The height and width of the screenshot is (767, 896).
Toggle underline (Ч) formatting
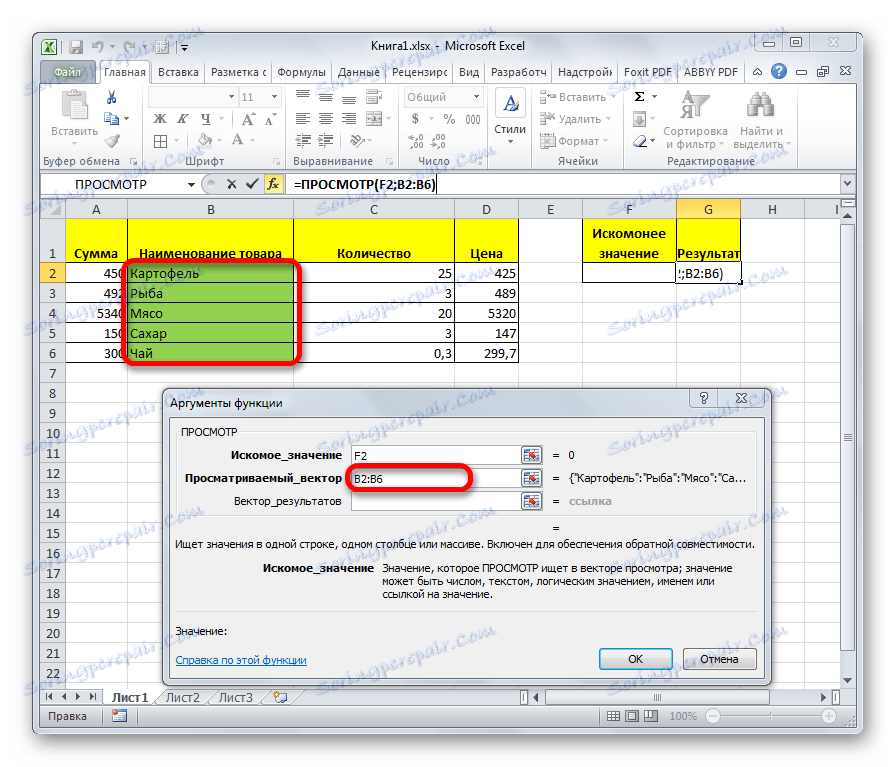pyautogui.click(x=206, y=119)
